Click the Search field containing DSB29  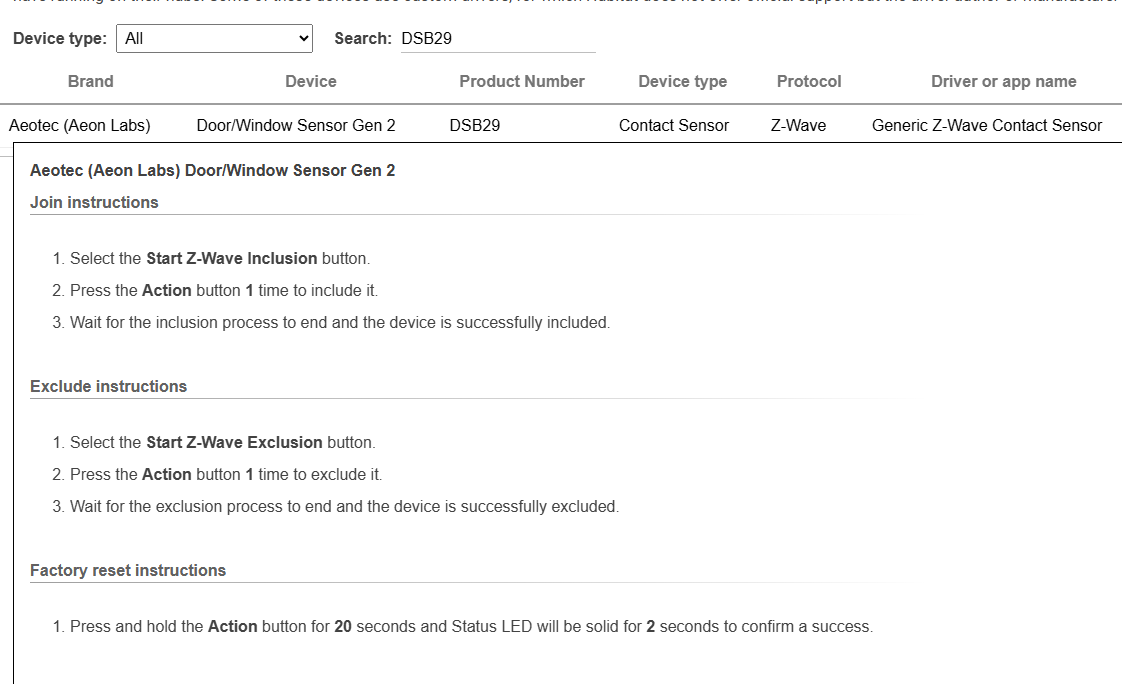point(497,39)
